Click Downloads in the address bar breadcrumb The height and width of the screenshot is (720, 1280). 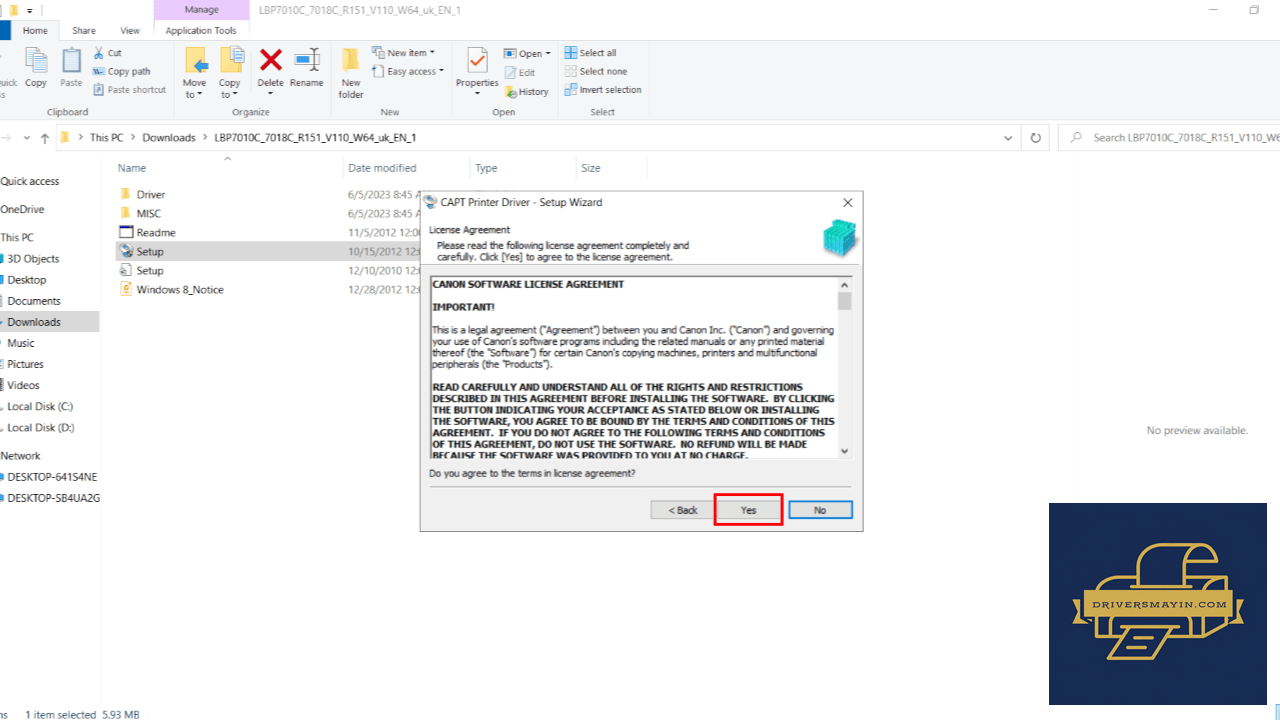[x=169, y=138]
